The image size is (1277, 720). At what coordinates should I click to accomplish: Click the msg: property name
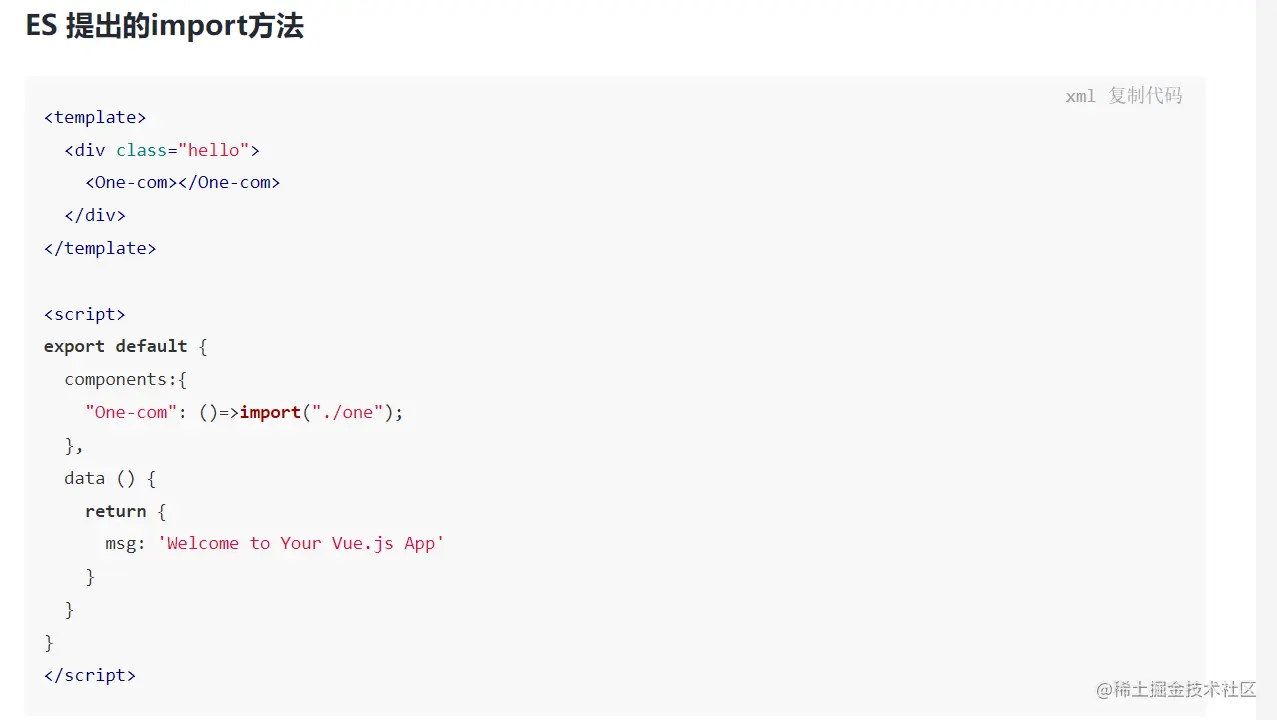point(126,543)
